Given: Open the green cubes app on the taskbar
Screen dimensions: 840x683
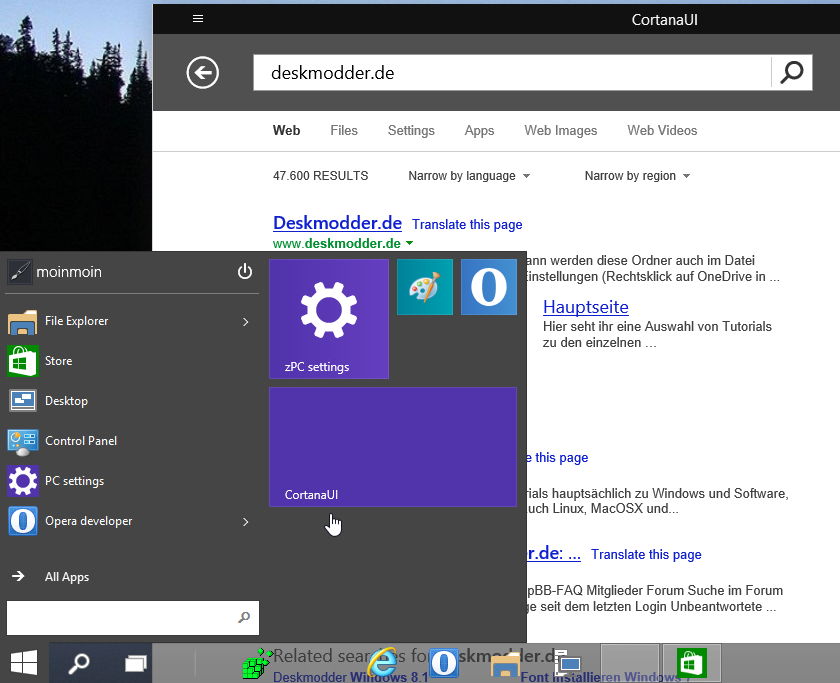Looking at the screenshot, I should (257, 664).
